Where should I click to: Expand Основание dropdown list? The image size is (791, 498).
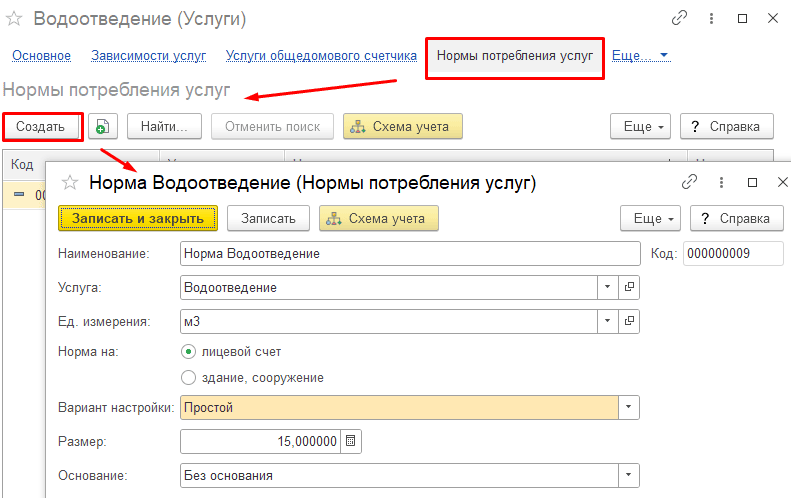tap(629, 475)
